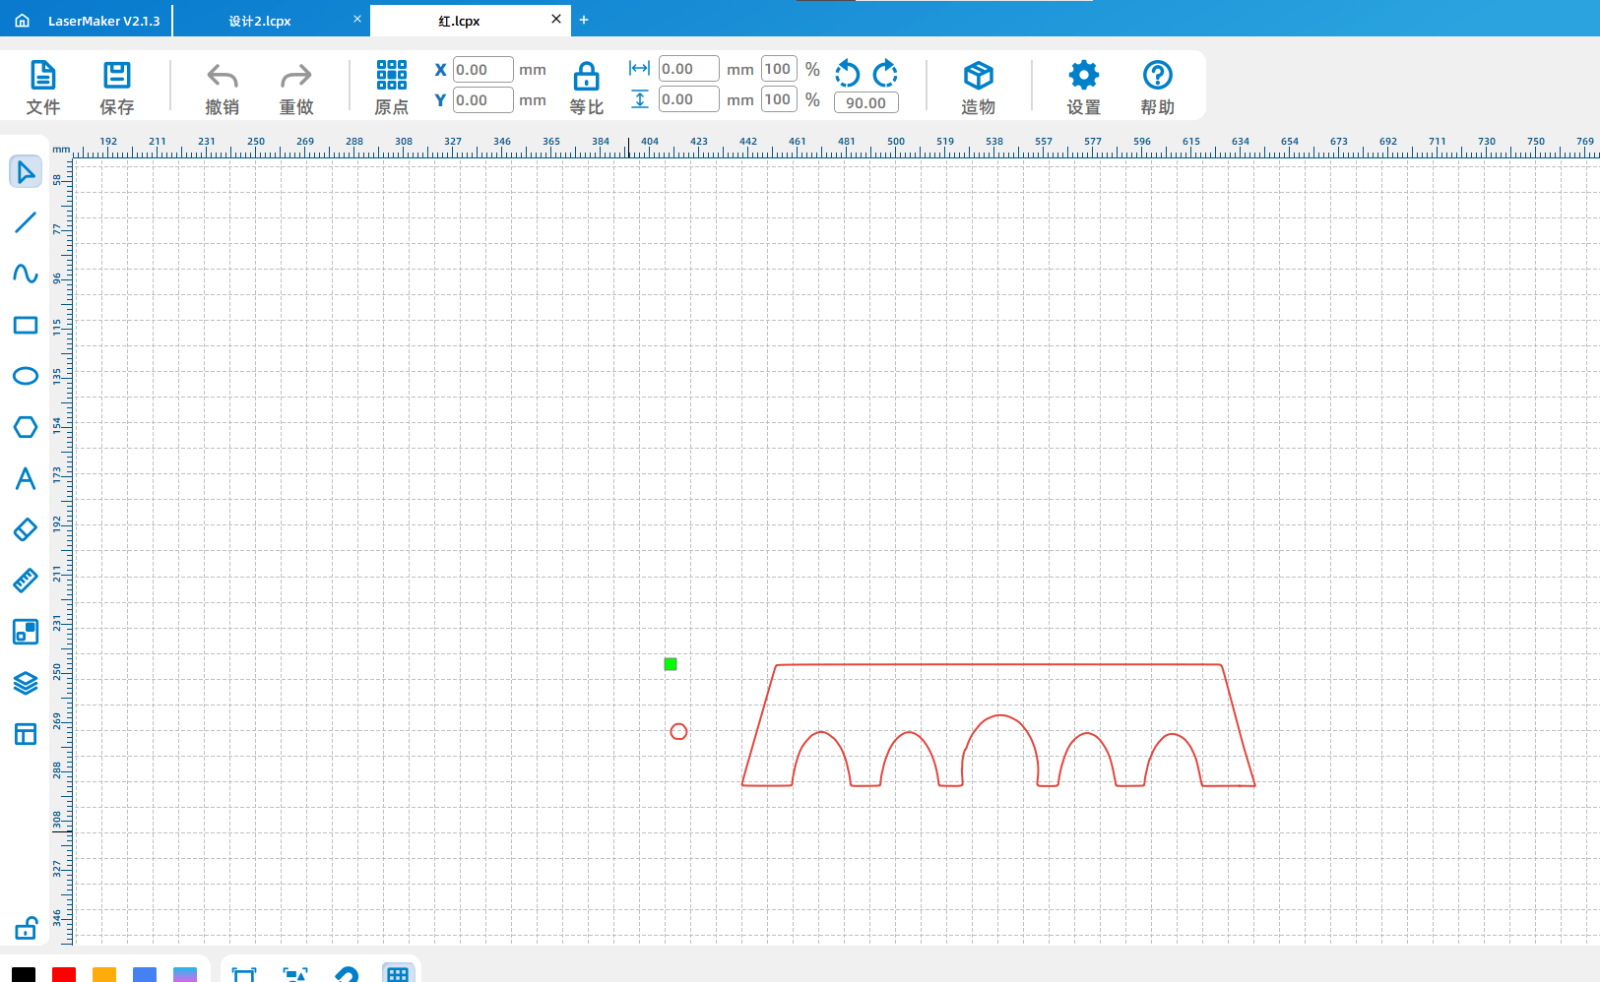The width and height of the screenshot is (1600, 982).
Task: Toggle the grid display button
Action: pyautogui.click(x=397, y=973)
